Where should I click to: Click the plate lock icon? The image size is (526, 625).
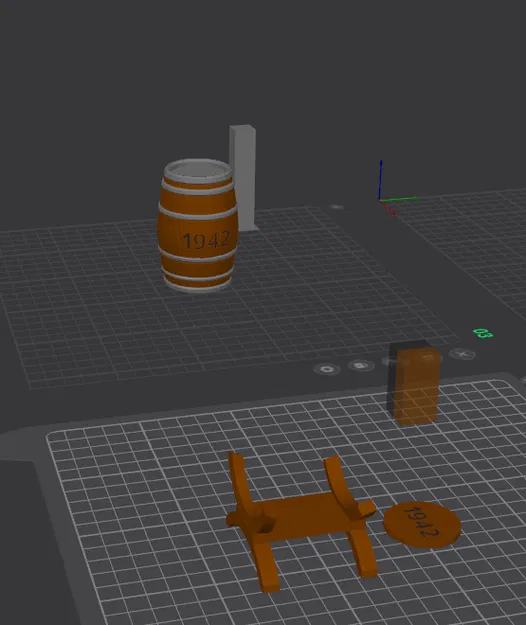(x=361, y=365)
